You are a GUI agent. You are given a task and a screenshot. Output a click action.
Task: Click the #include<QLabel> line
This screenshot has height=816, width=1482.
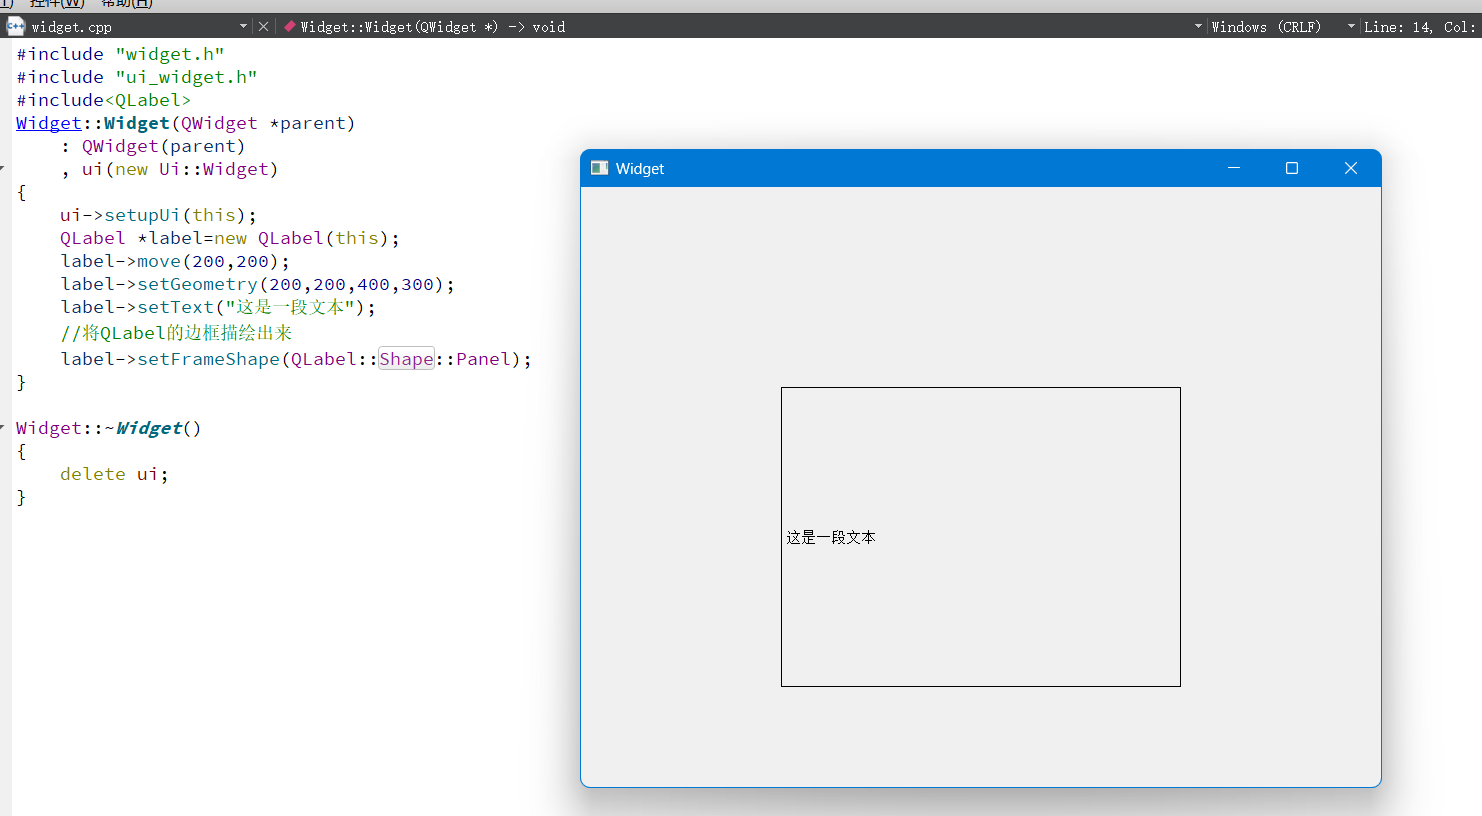coord(103,100)
